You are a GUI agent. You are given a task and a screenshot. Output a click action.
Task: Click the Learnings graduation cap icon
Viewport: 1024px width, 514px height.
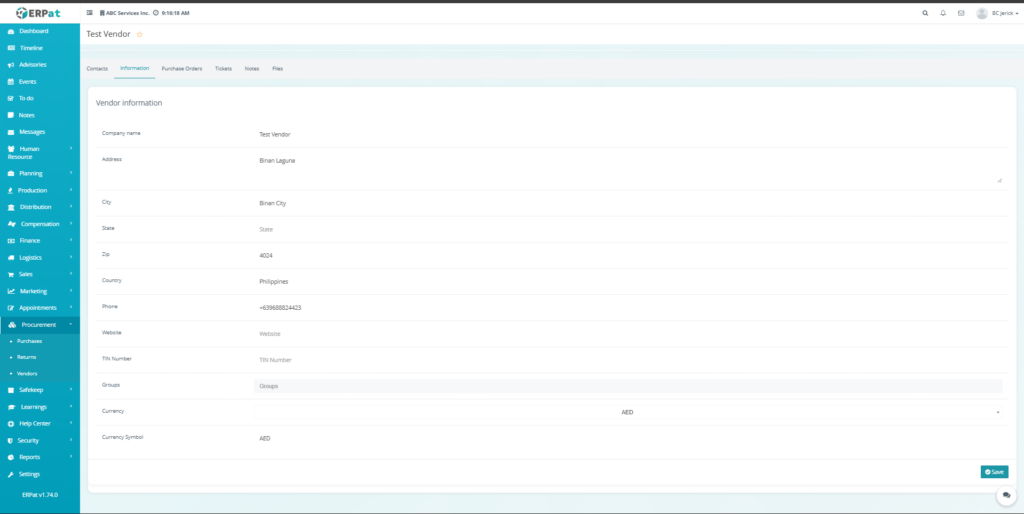coord(11,408)
